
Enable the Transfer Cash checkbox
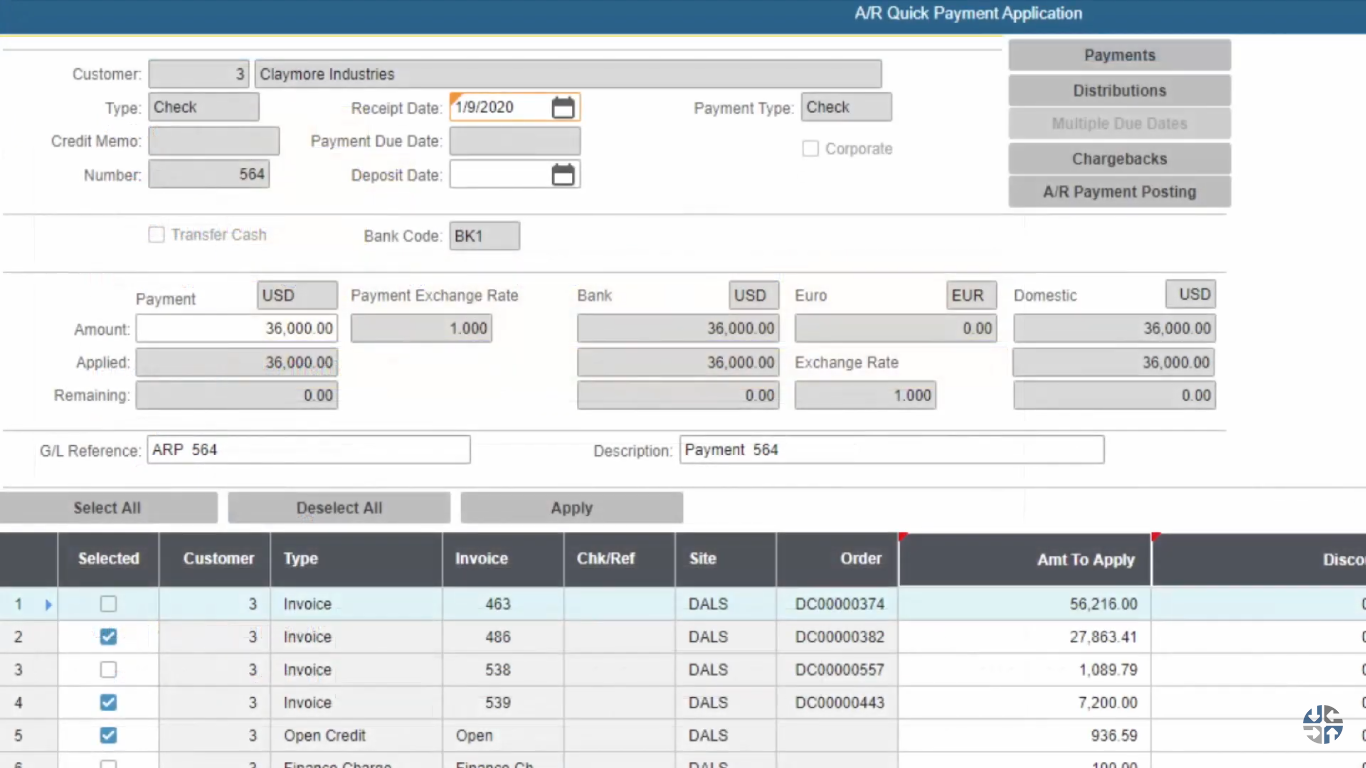[156, 234]
